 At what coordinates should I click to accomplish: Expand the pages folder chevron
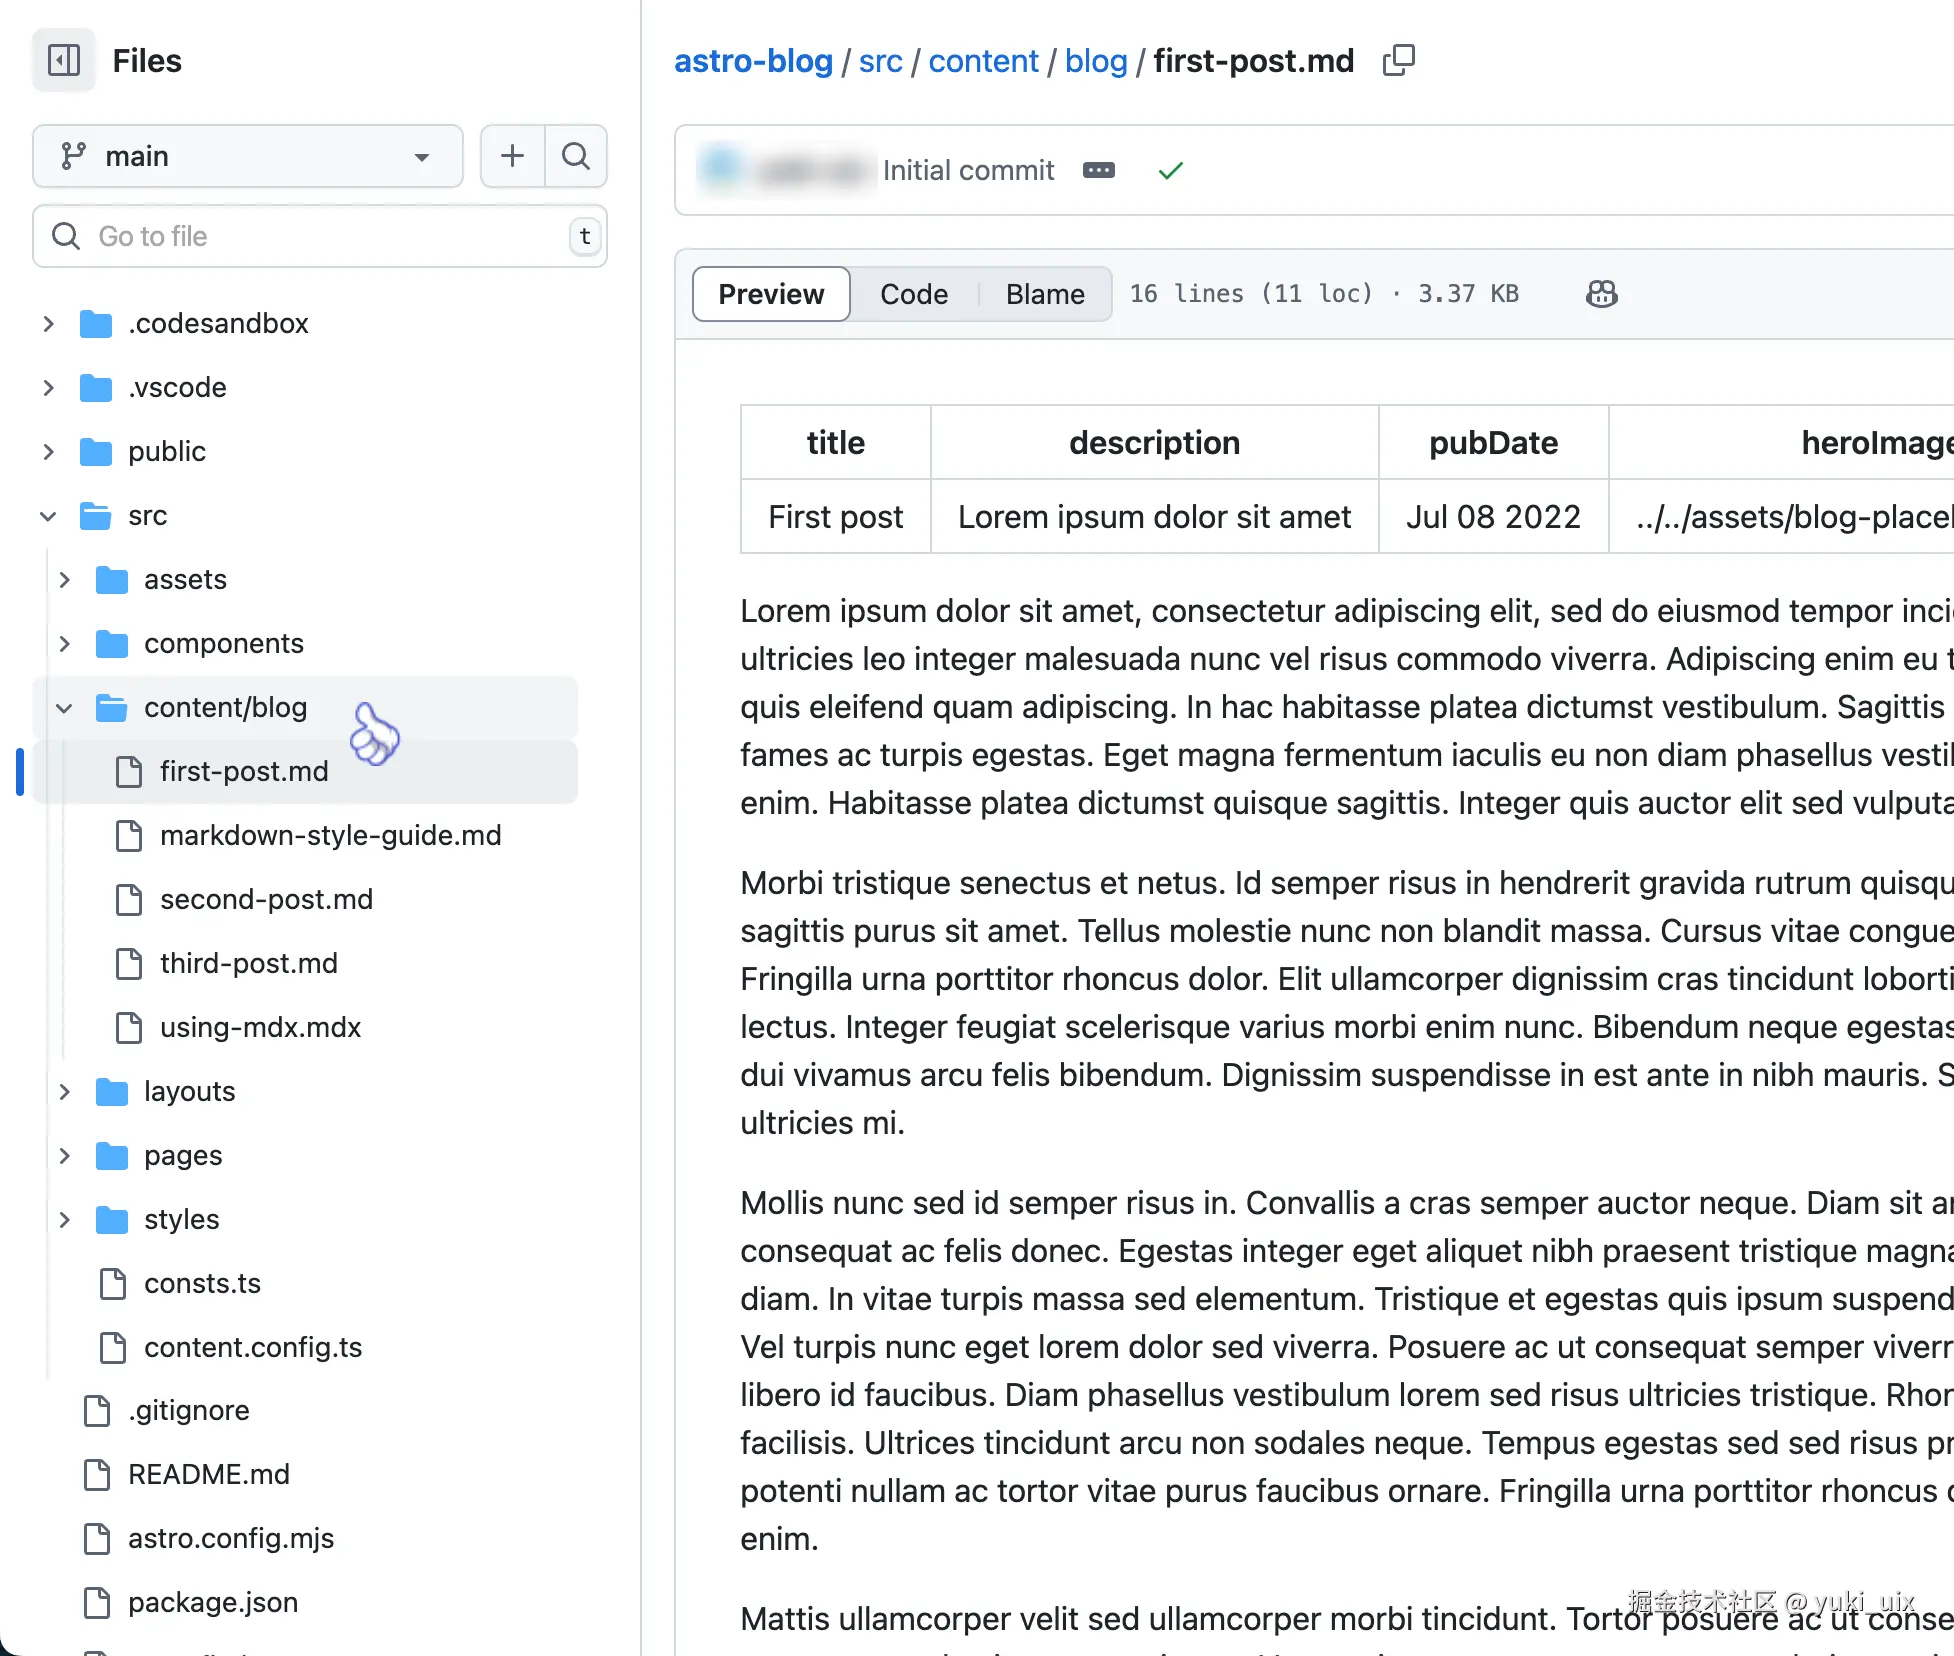pos(64,1156)
